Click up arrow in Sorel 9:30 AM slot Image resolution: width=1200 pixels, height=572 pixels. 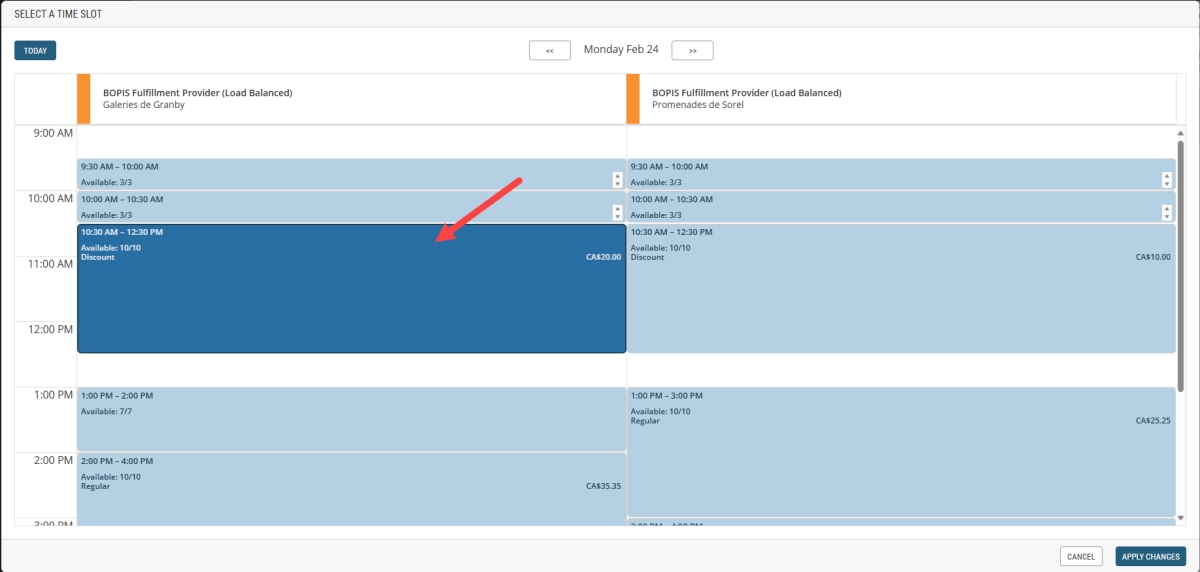click(1167, 176)
